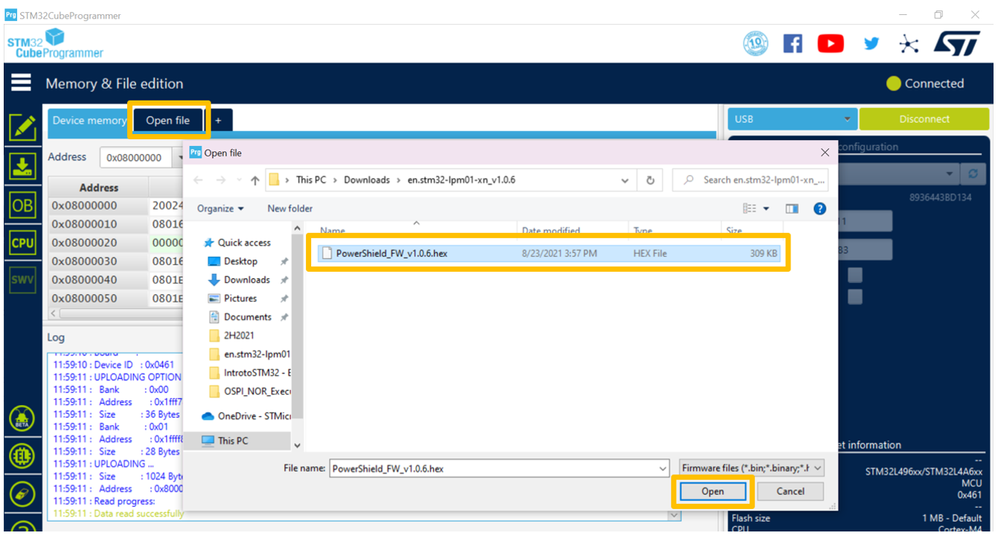This screenshot has width=998, height=536.
Task: Open Pictures in navigation pane
Action: (240, 298)
